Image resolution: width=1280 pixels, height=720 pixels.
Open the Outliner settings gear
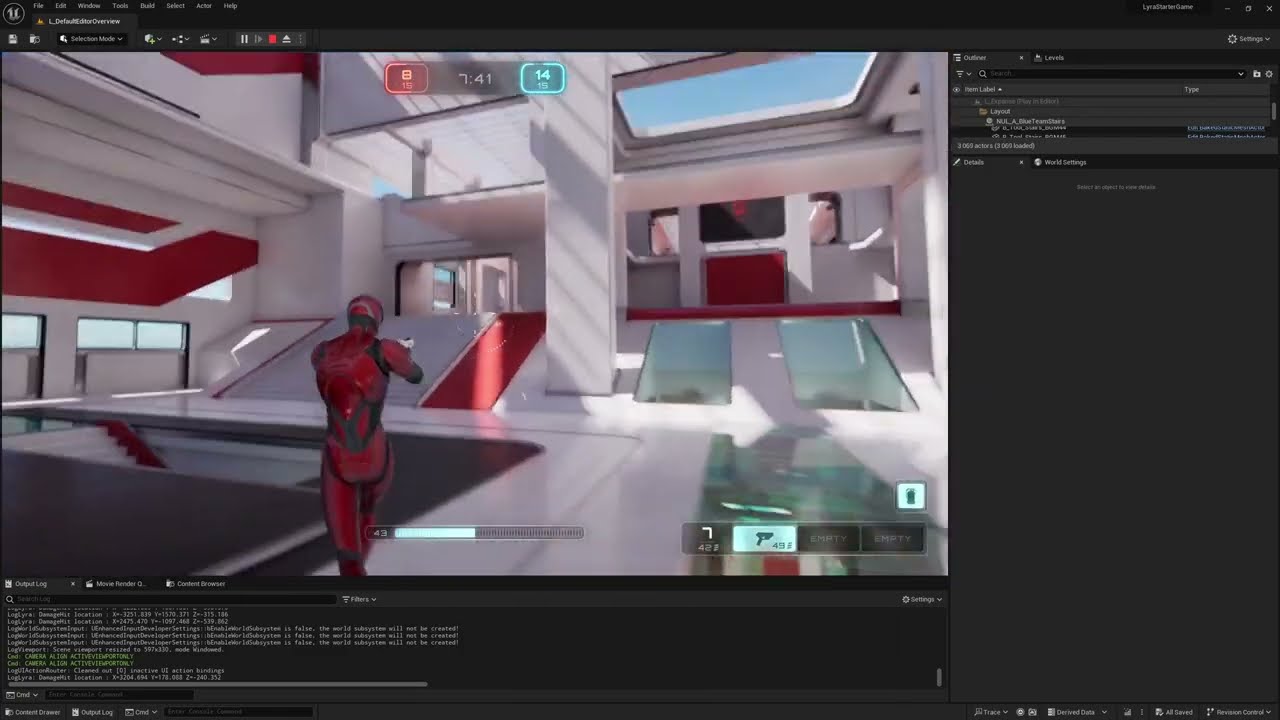1270,74
